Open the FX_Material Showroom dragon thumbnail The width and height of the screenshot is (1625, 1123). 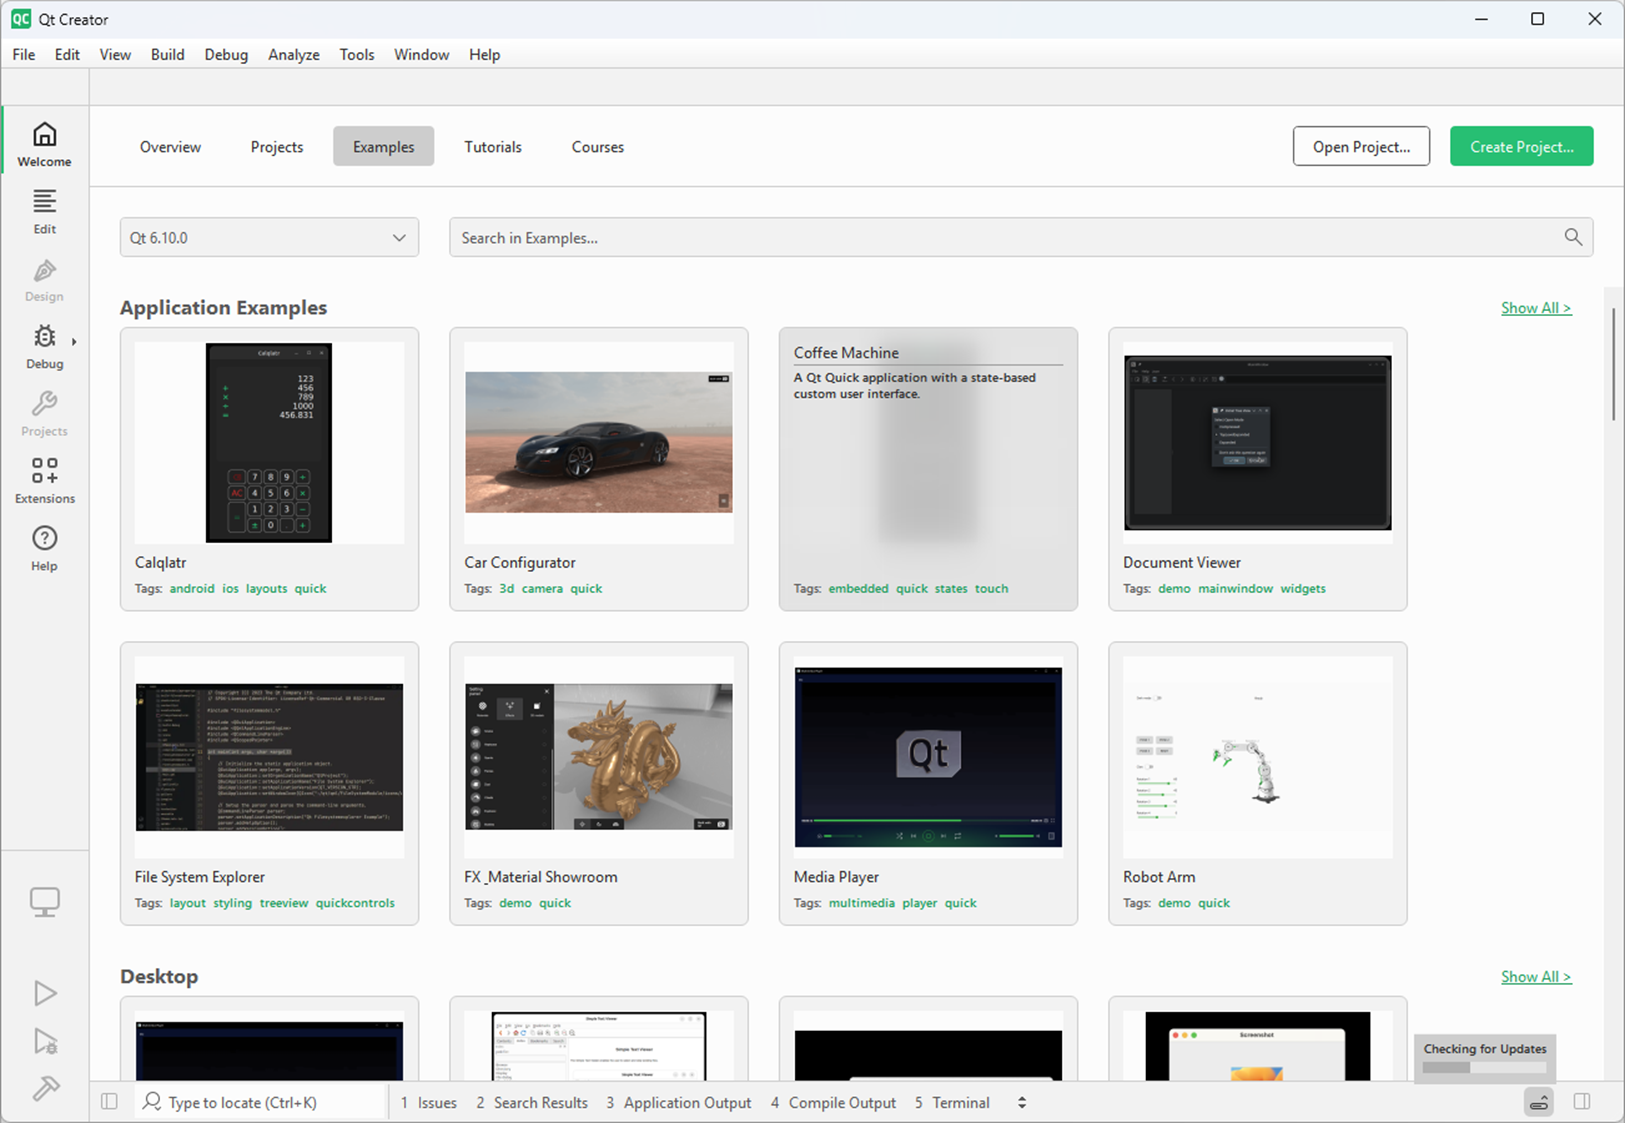coord(599,757)
